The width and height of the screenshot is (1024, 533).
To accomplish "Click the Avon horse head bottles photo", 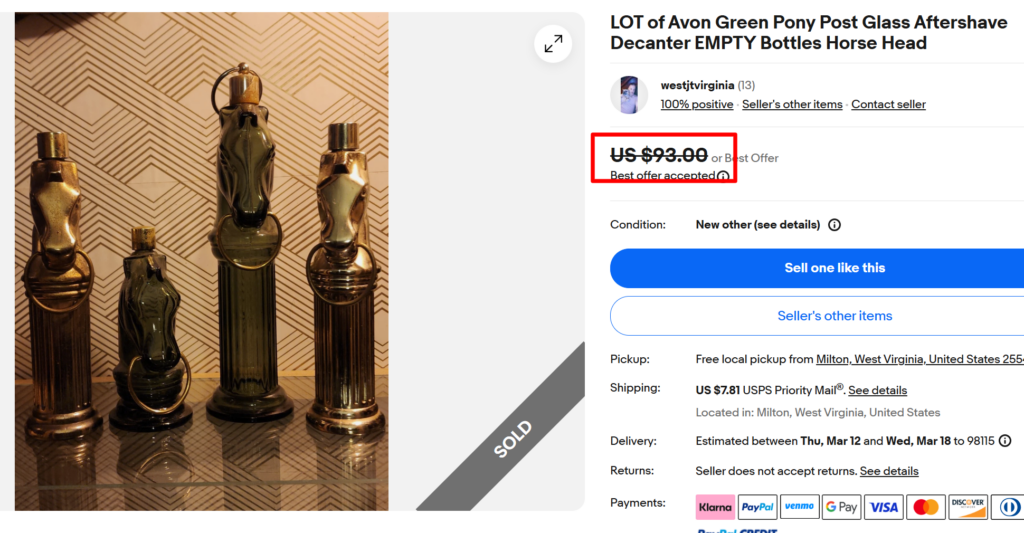I will pos(201,261).
